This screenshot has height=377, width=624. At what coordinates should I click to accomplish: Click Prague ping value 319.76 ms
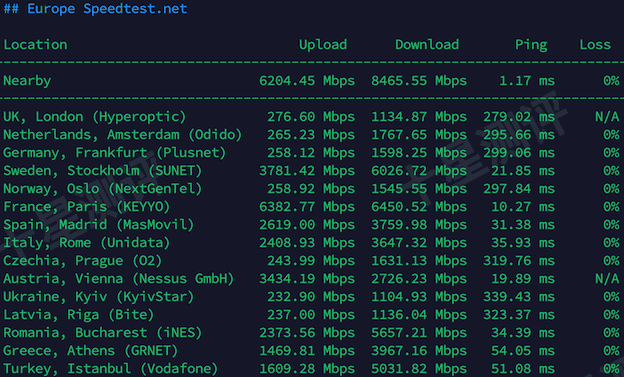click(519, 261)
